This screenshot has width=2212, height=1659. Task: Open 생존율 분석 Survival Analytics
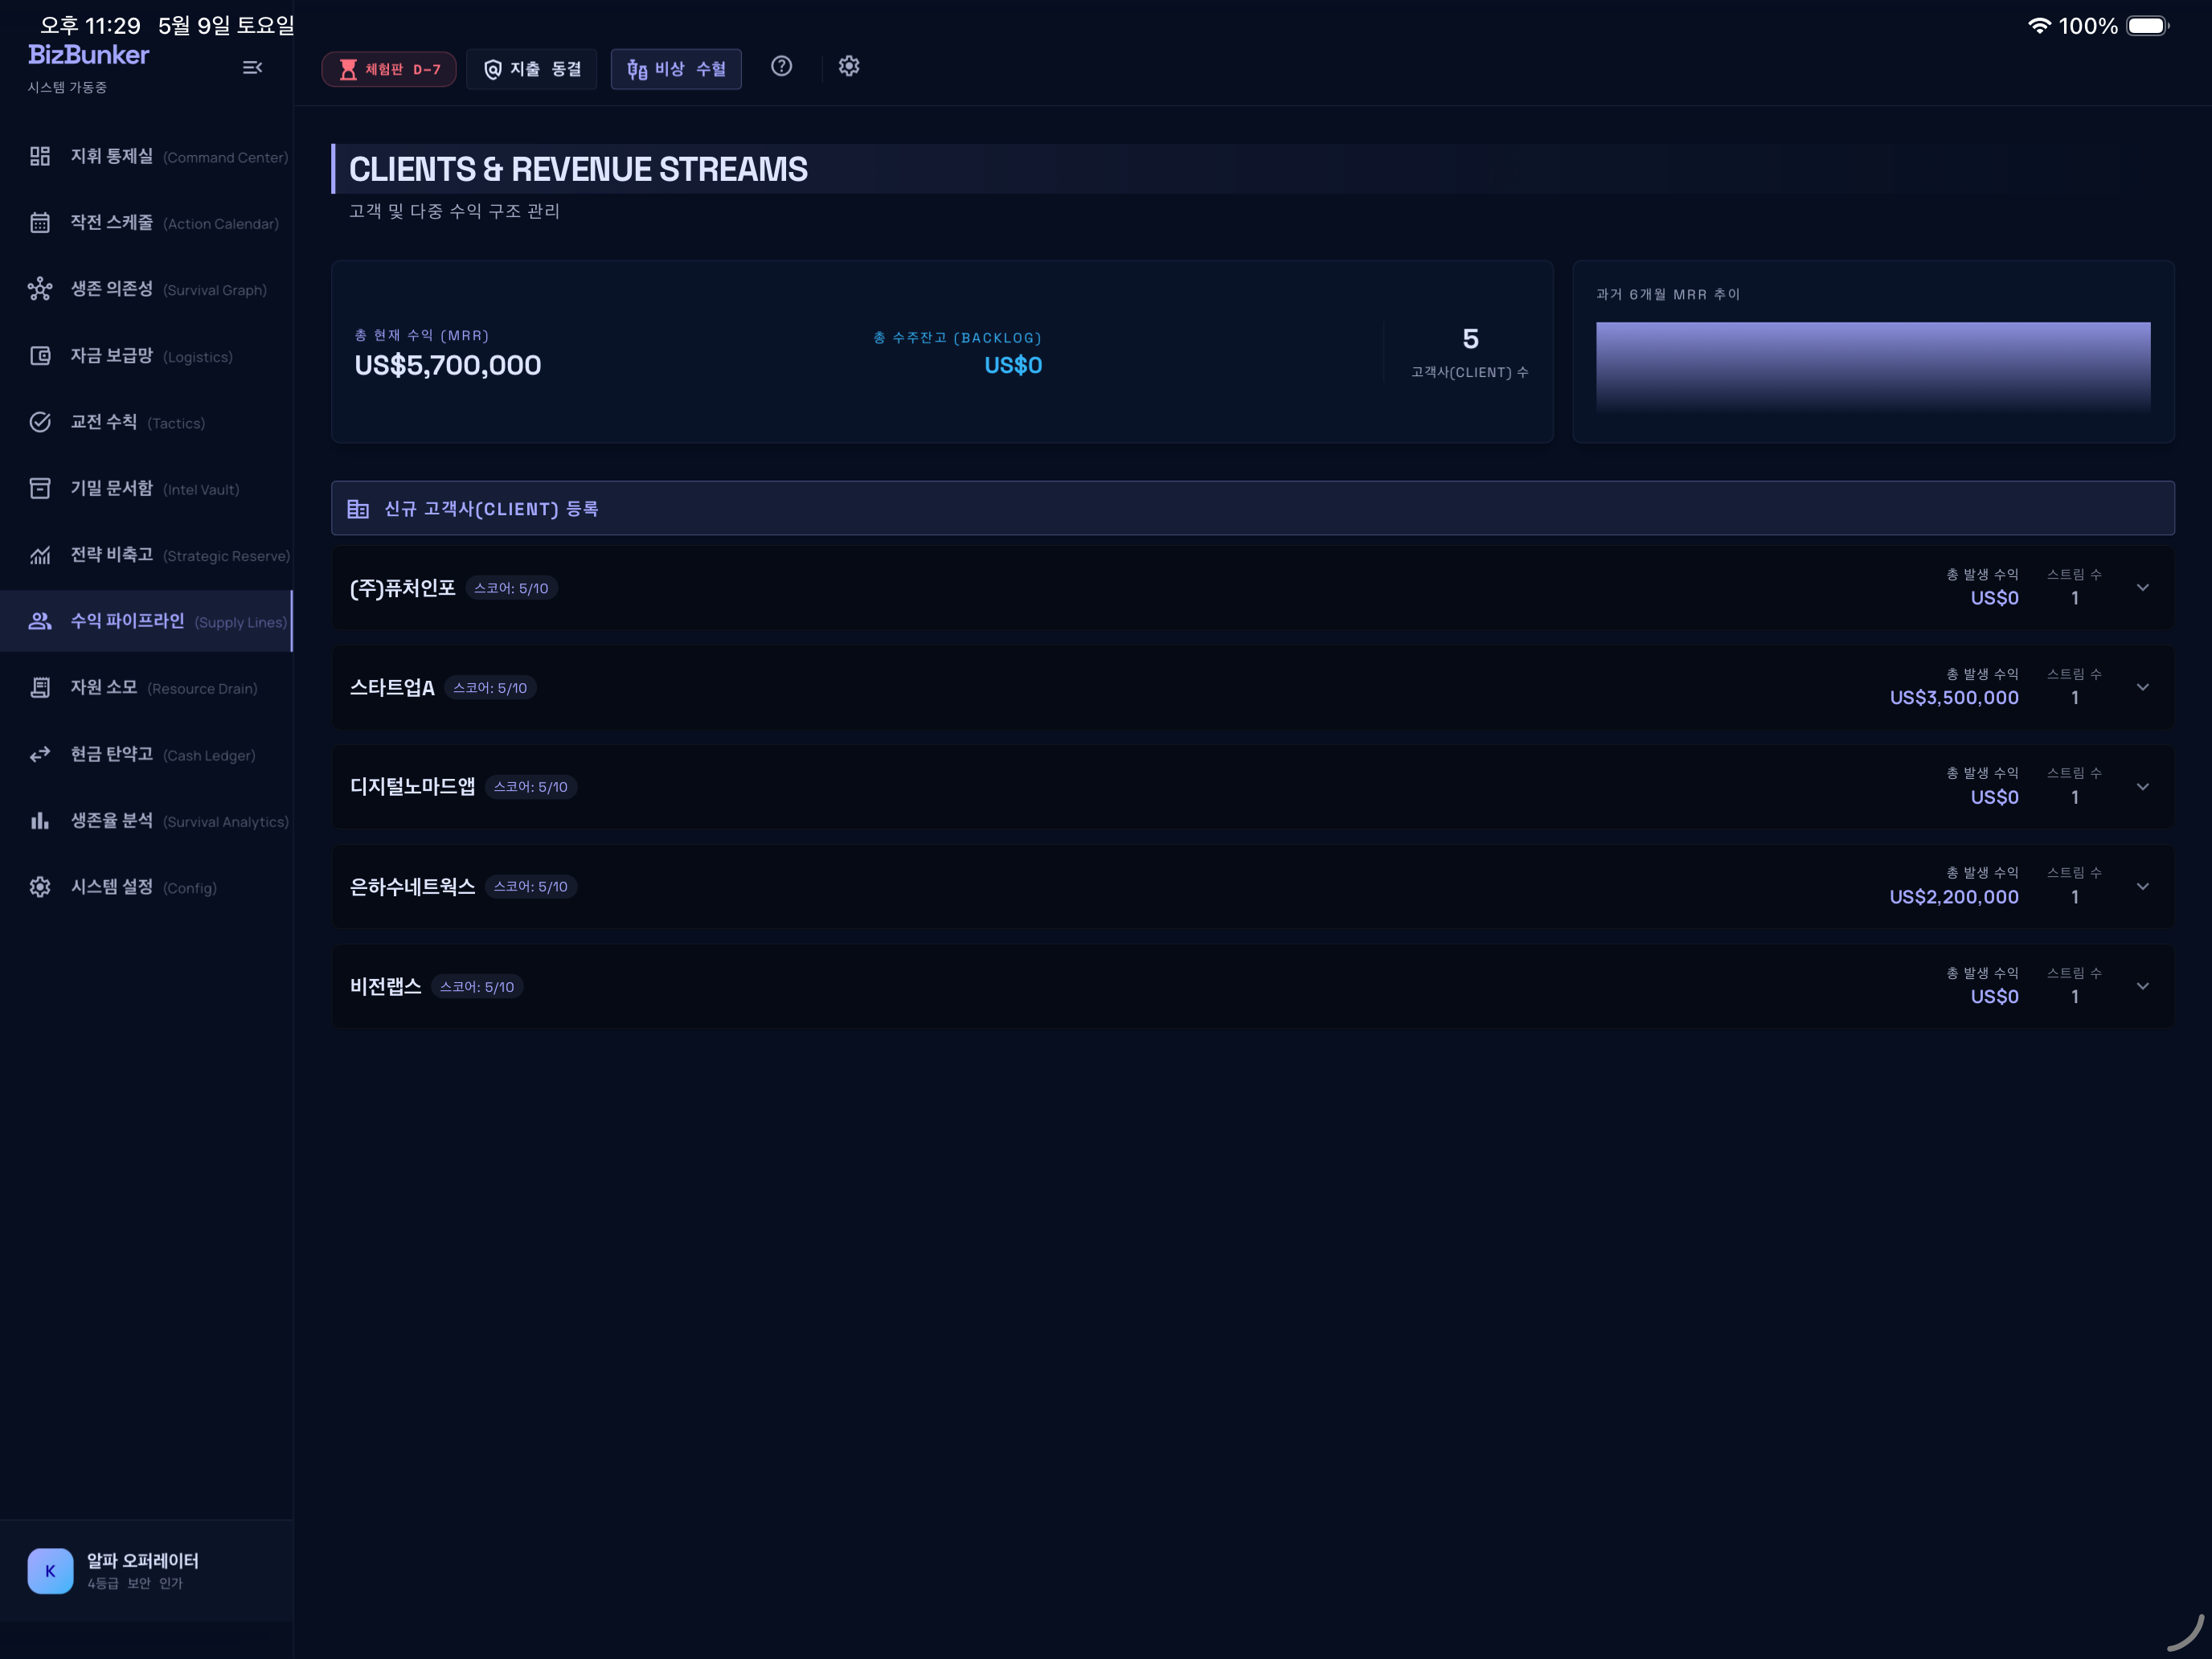(146, 820)
